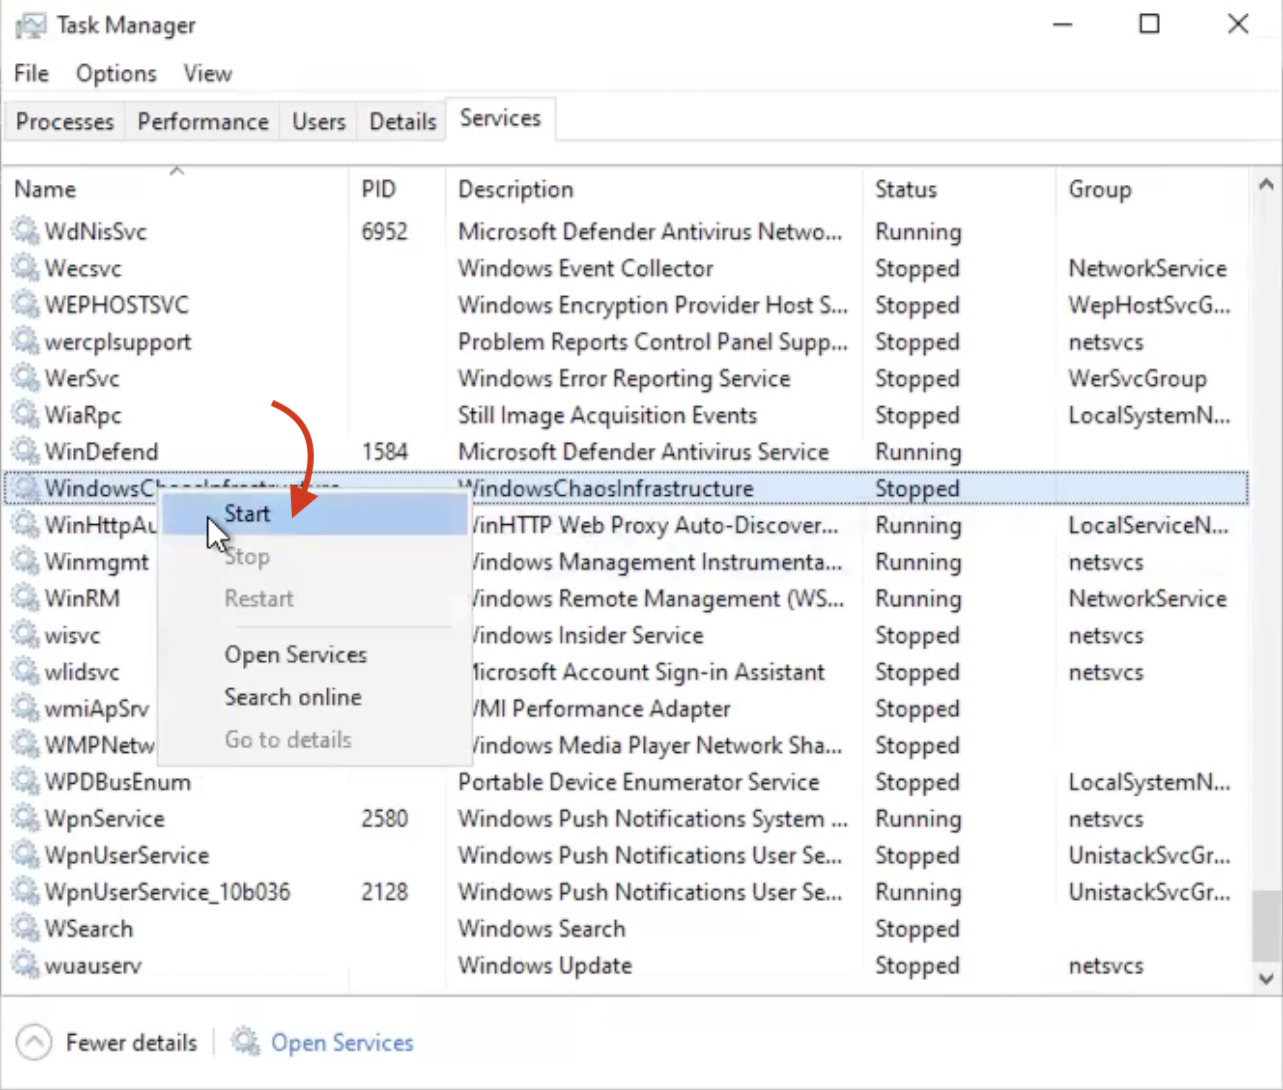Click the wuauserv service gear icon
This screenshot has height=1090, width=1283.
tap(25, 965)
